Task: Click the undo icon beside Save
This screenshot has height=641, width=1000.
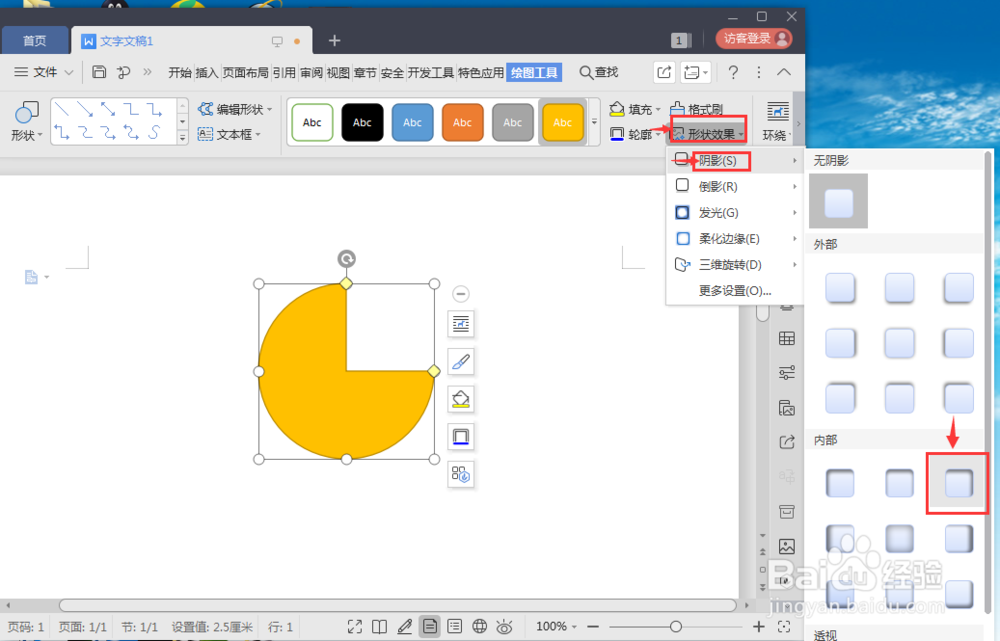Action: 123,72
